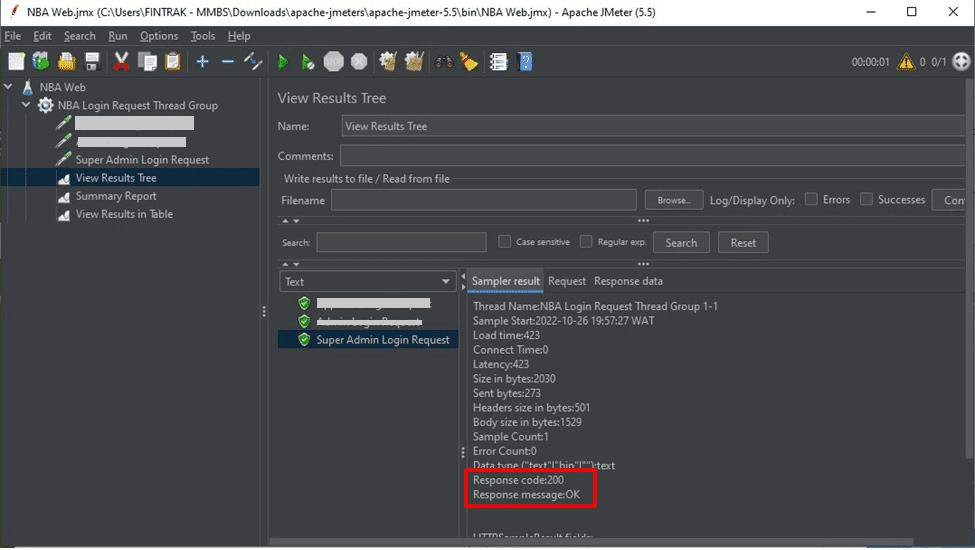Click into the Filename input field
The height and width of the screenshot is (550, 975).
pyautogui.click(x=483, y=200)
